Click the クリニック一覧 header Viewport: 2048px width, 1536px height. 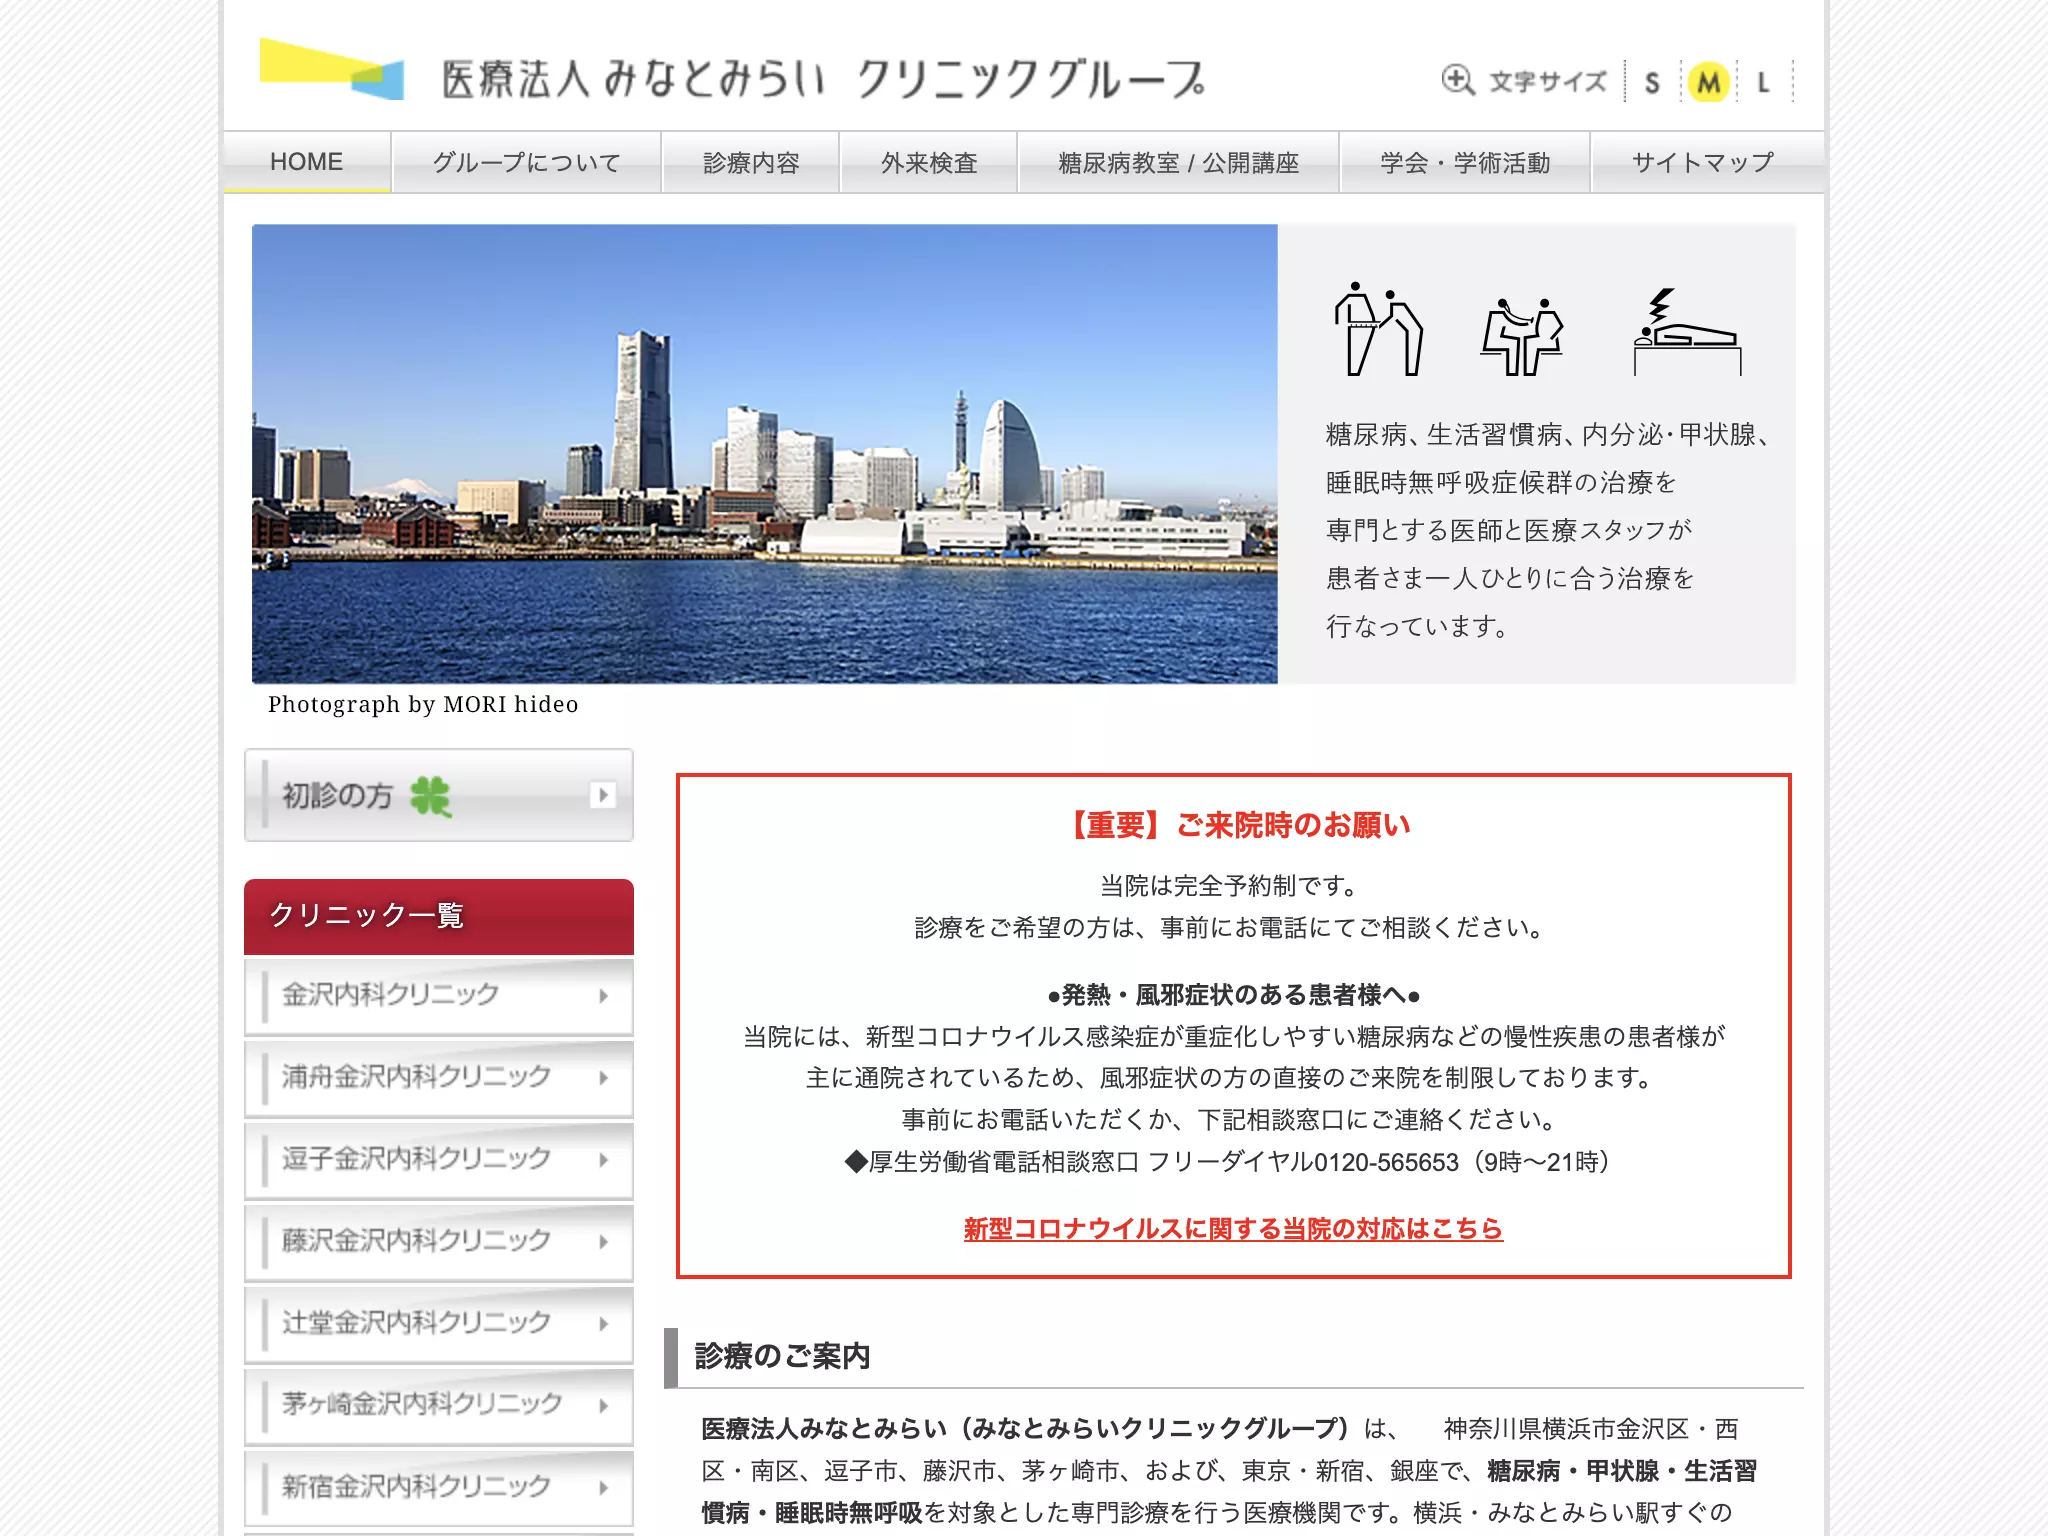pyautogui.click(x=439, y=916)
